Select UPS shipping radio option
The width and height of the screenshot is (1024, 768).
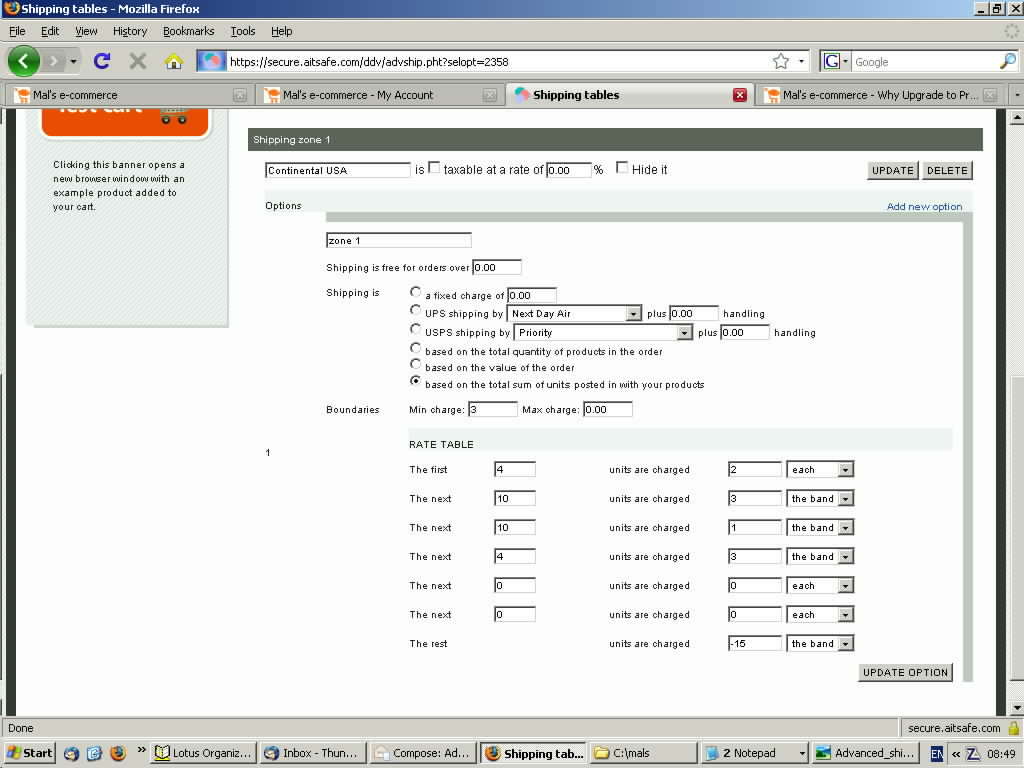(x=415, y=310)
